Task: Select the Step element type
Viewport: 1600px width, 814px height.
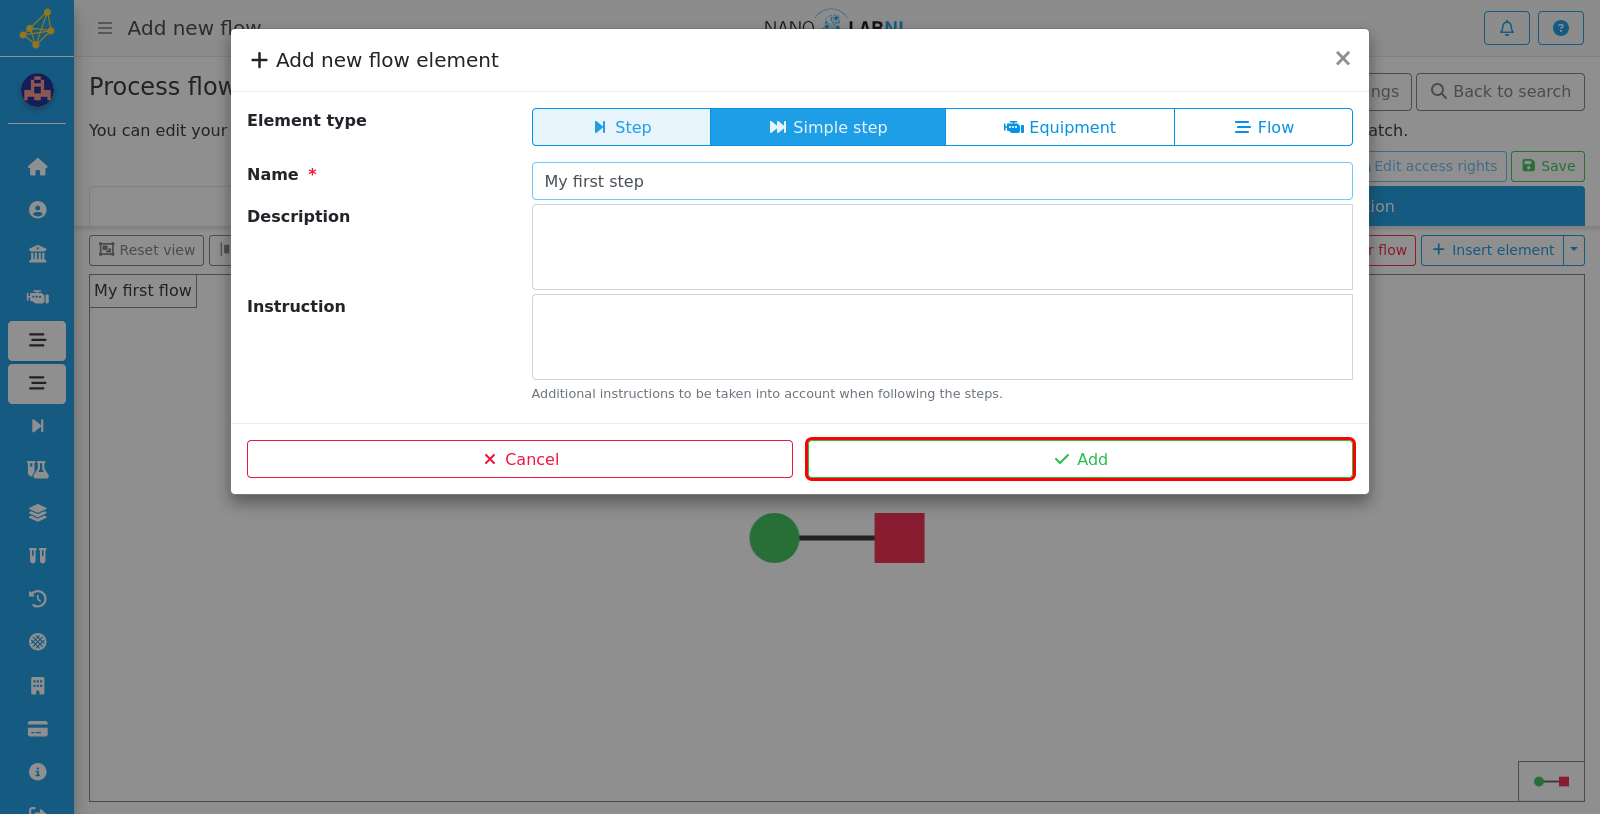Action: 621,127
